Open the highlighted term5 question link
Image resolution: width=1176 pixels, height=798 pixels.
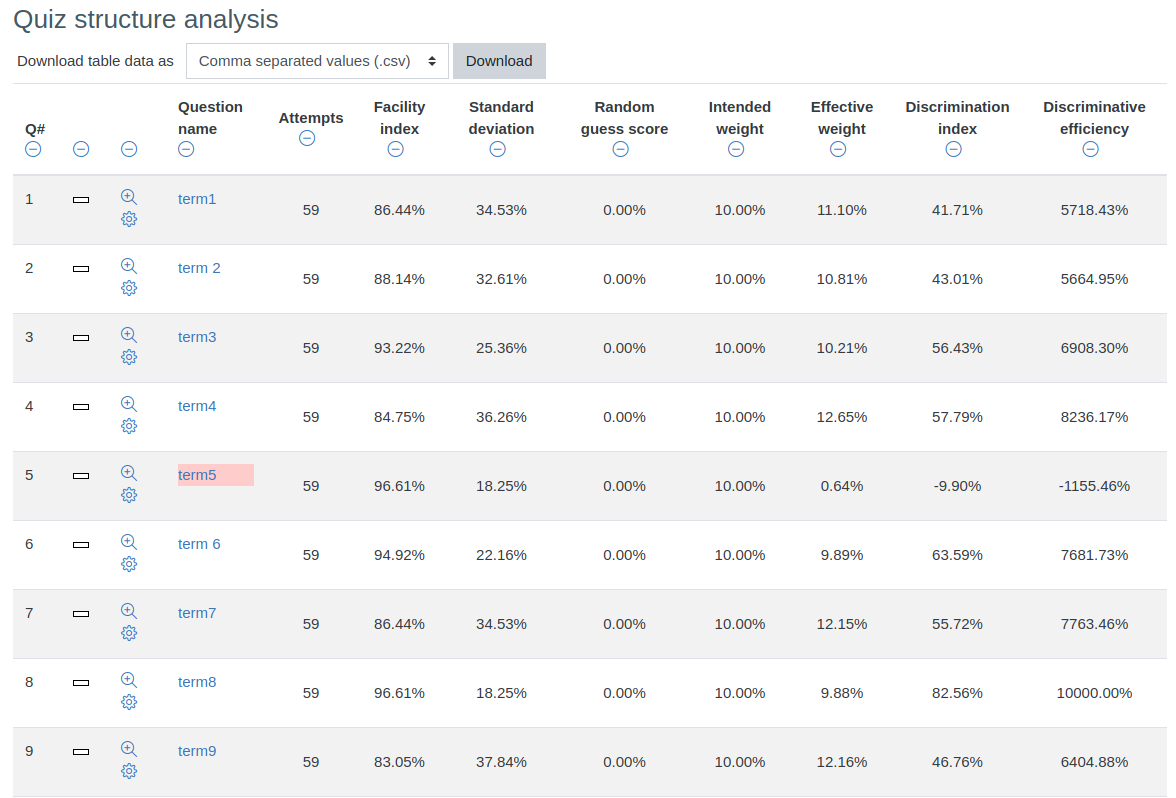point(196,475)
